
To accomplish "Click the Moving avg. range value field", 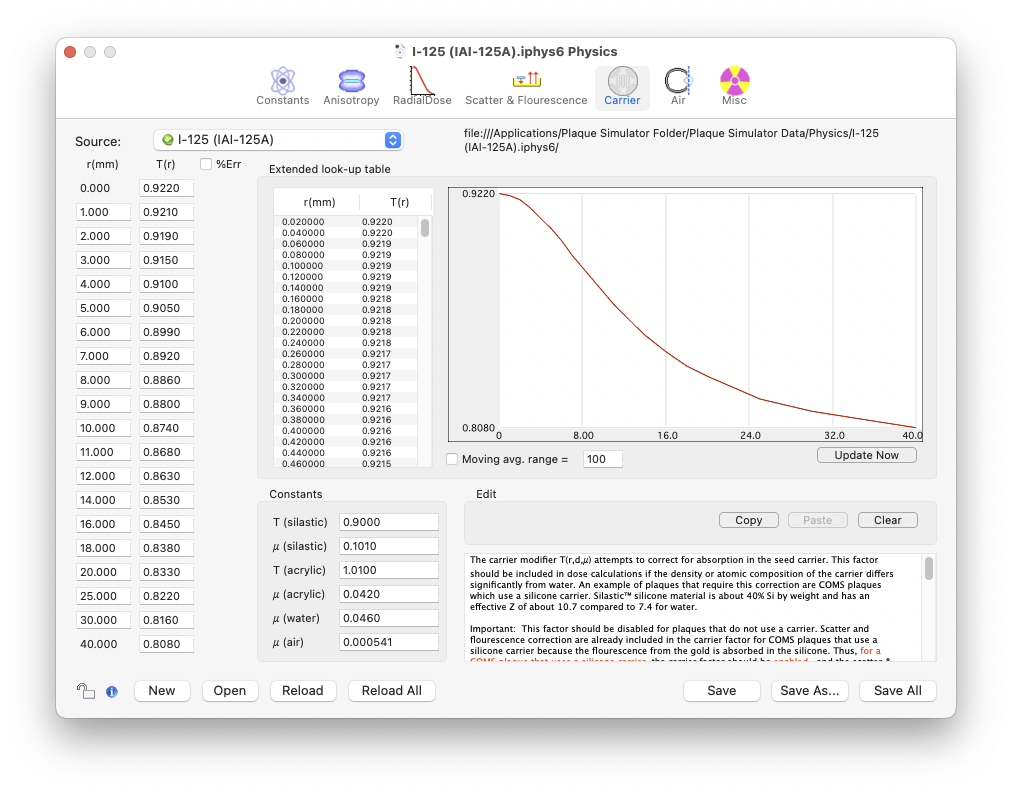I will (x=603, y=459).
